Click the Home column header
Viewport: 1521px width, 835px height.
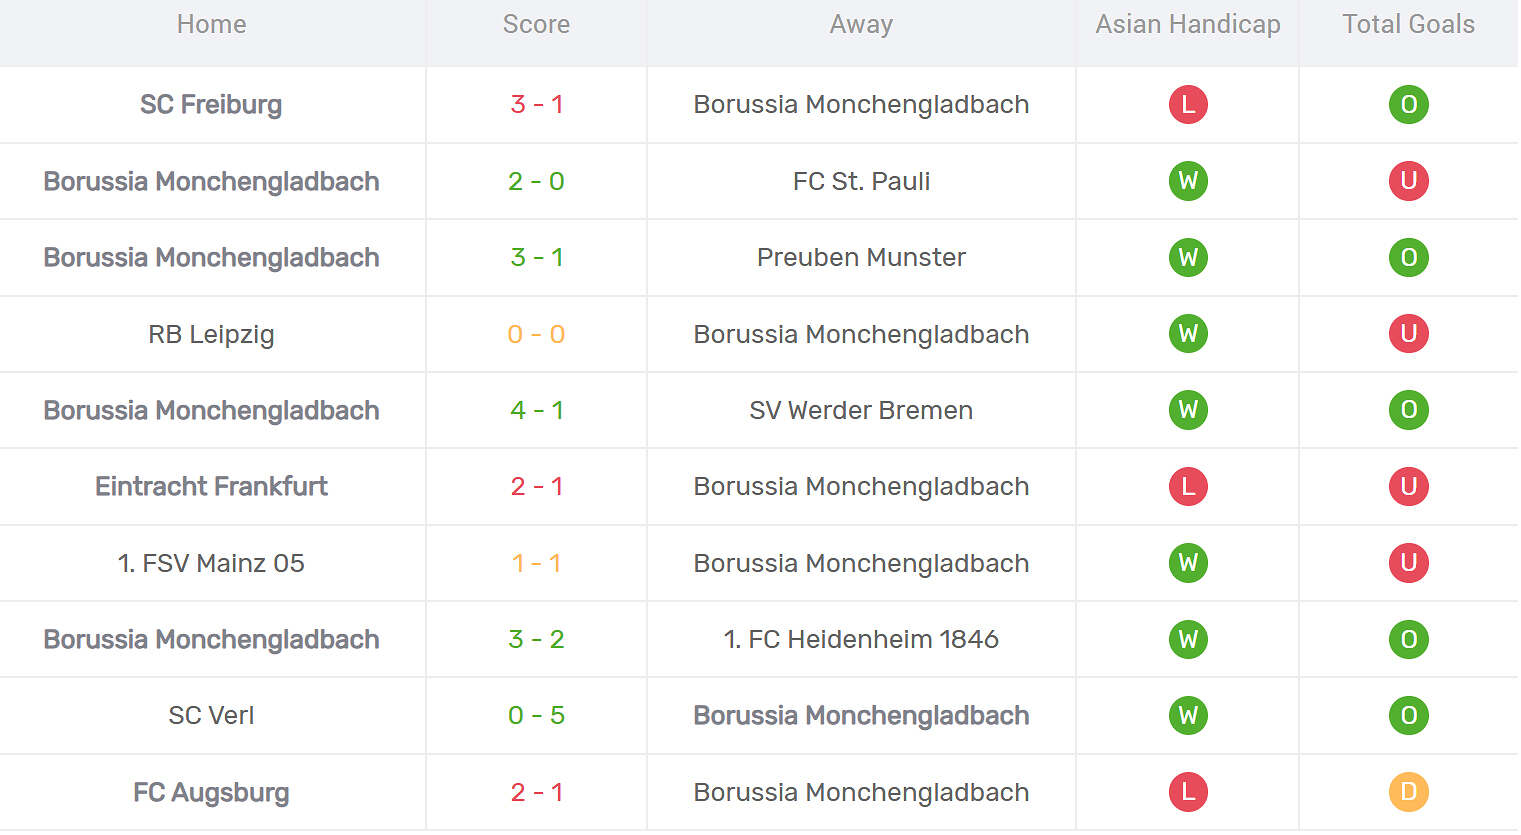point(211,25)
